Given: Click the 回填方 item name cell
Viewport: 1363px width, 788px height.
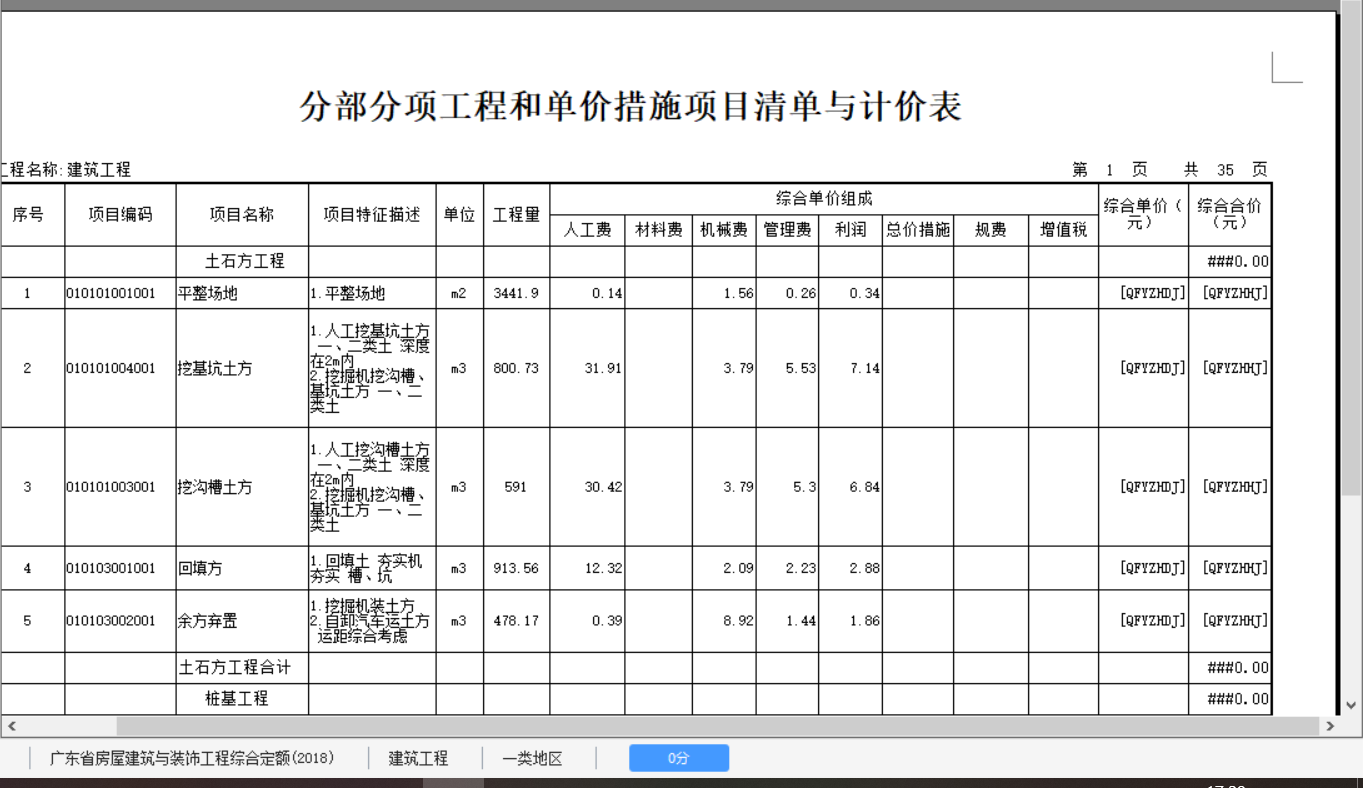Looking at the screenshot, I should coord(242,568).
